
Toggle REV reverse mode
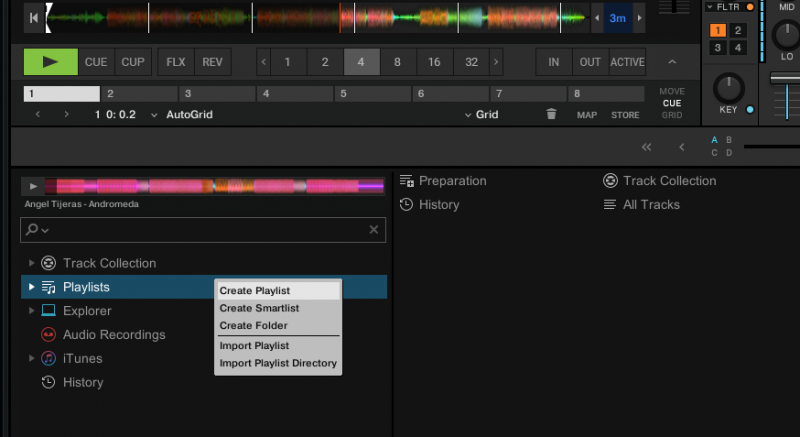[212, 62]
